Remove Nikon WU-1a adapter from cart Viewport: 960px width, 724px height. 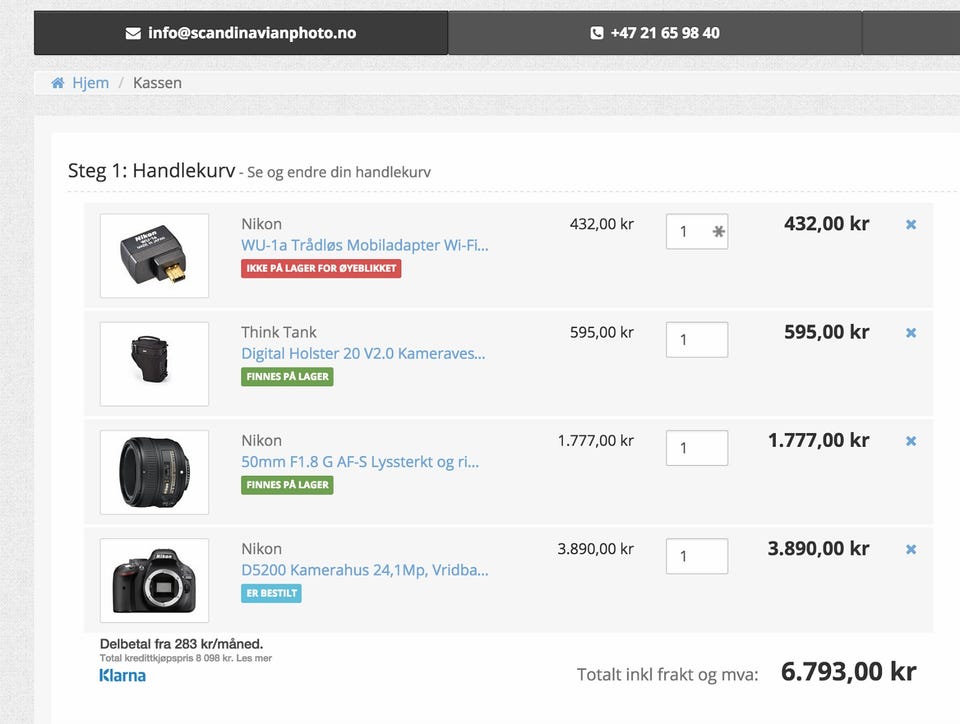(x=911, y=225)
